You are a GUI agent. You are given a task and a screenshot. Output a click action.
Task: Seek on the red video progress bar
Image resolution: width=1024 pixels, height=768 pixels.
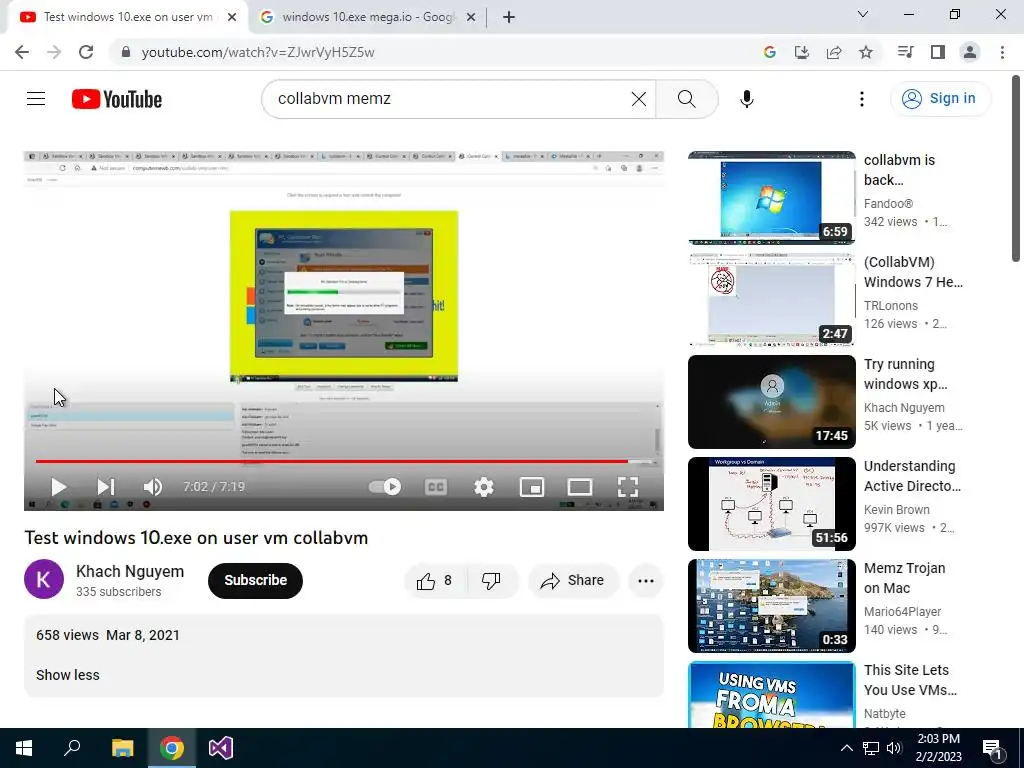344,461
